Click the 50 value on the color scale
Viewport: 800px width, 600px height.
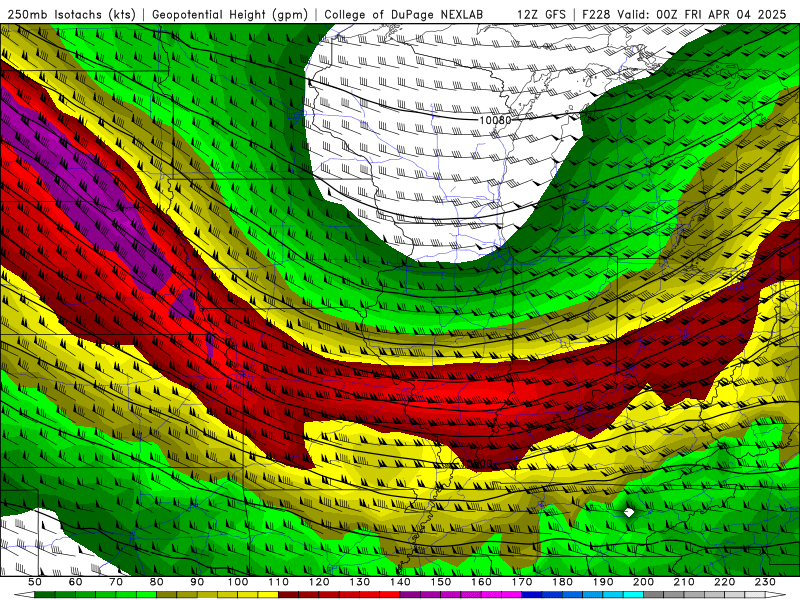click(x=35, y=582)
